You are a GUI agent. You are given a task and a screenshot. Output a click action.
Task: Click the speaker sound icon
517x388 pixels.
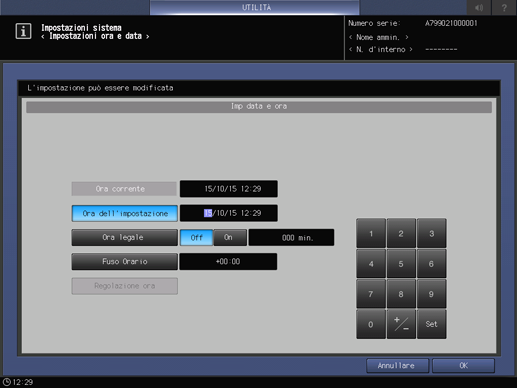479,7
